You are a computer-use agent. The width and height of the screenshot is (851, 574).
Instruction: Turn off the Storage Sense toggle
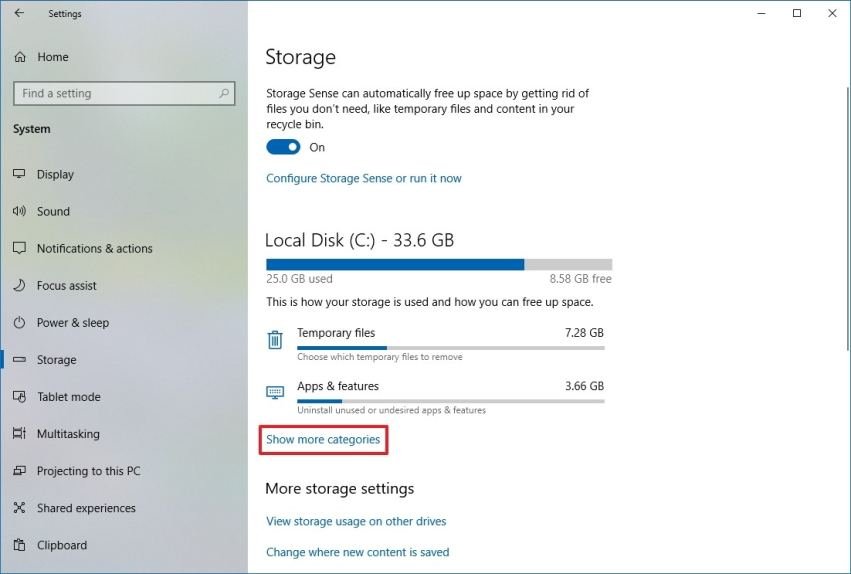[x=283, y=147]
